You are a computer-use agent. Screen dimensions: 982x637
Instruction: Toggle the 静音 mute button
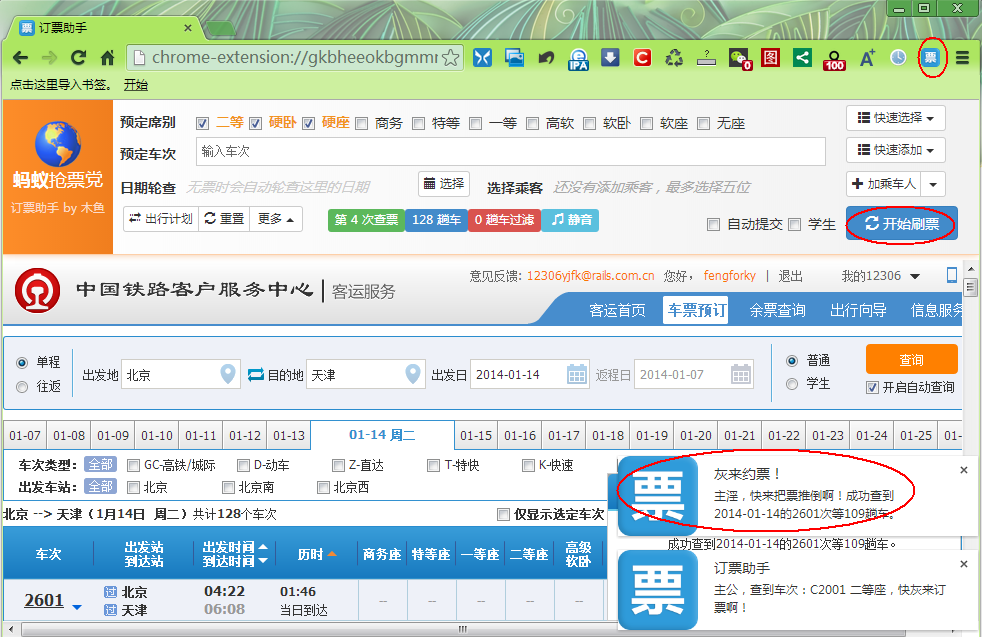(x=571, y=220)
